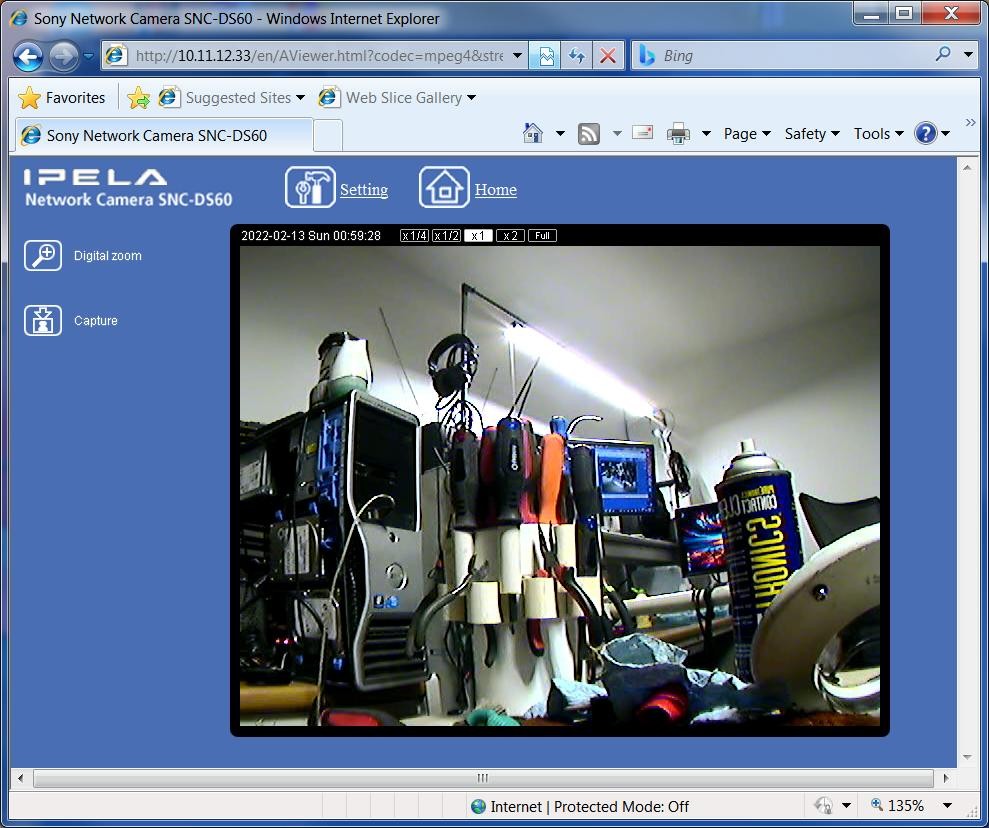This screenshot has width=989, height=828.
Task: Click the Digital zoom icon
Action: (x=43, y=255)
